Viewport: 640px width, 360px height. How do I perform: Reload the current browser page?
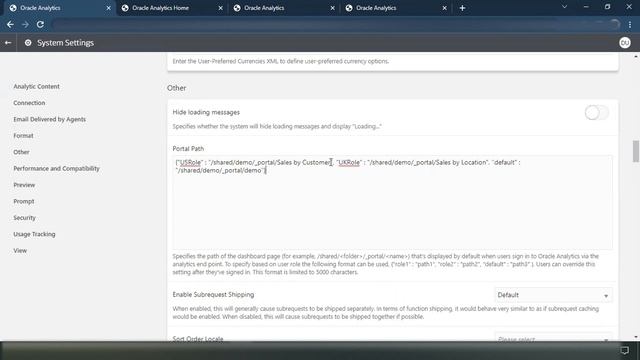point(40,24)
